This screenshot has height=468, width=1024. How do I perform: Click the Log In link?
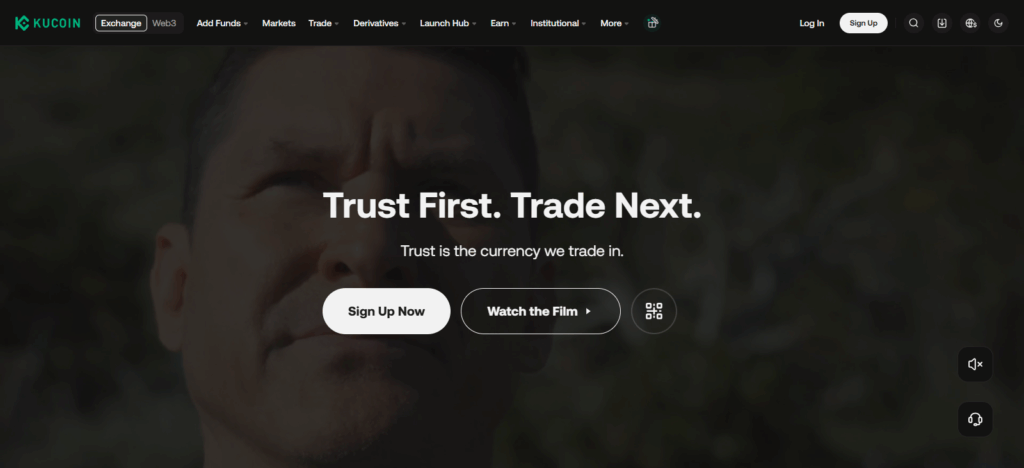coord(812,23)
